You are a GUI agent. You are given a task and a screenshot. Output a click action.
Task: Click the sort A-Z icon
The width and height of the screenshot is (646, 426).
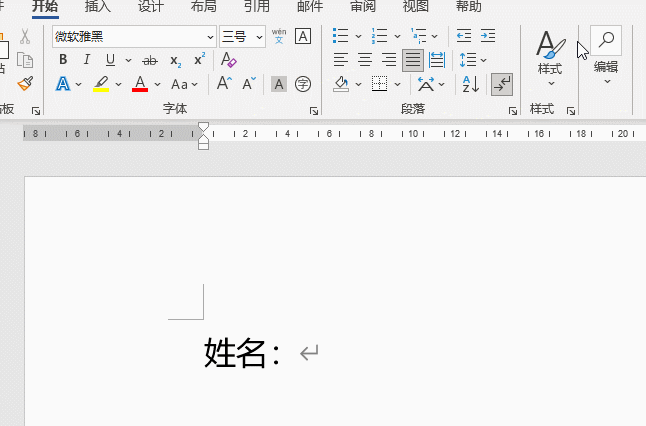pos(470,84)
